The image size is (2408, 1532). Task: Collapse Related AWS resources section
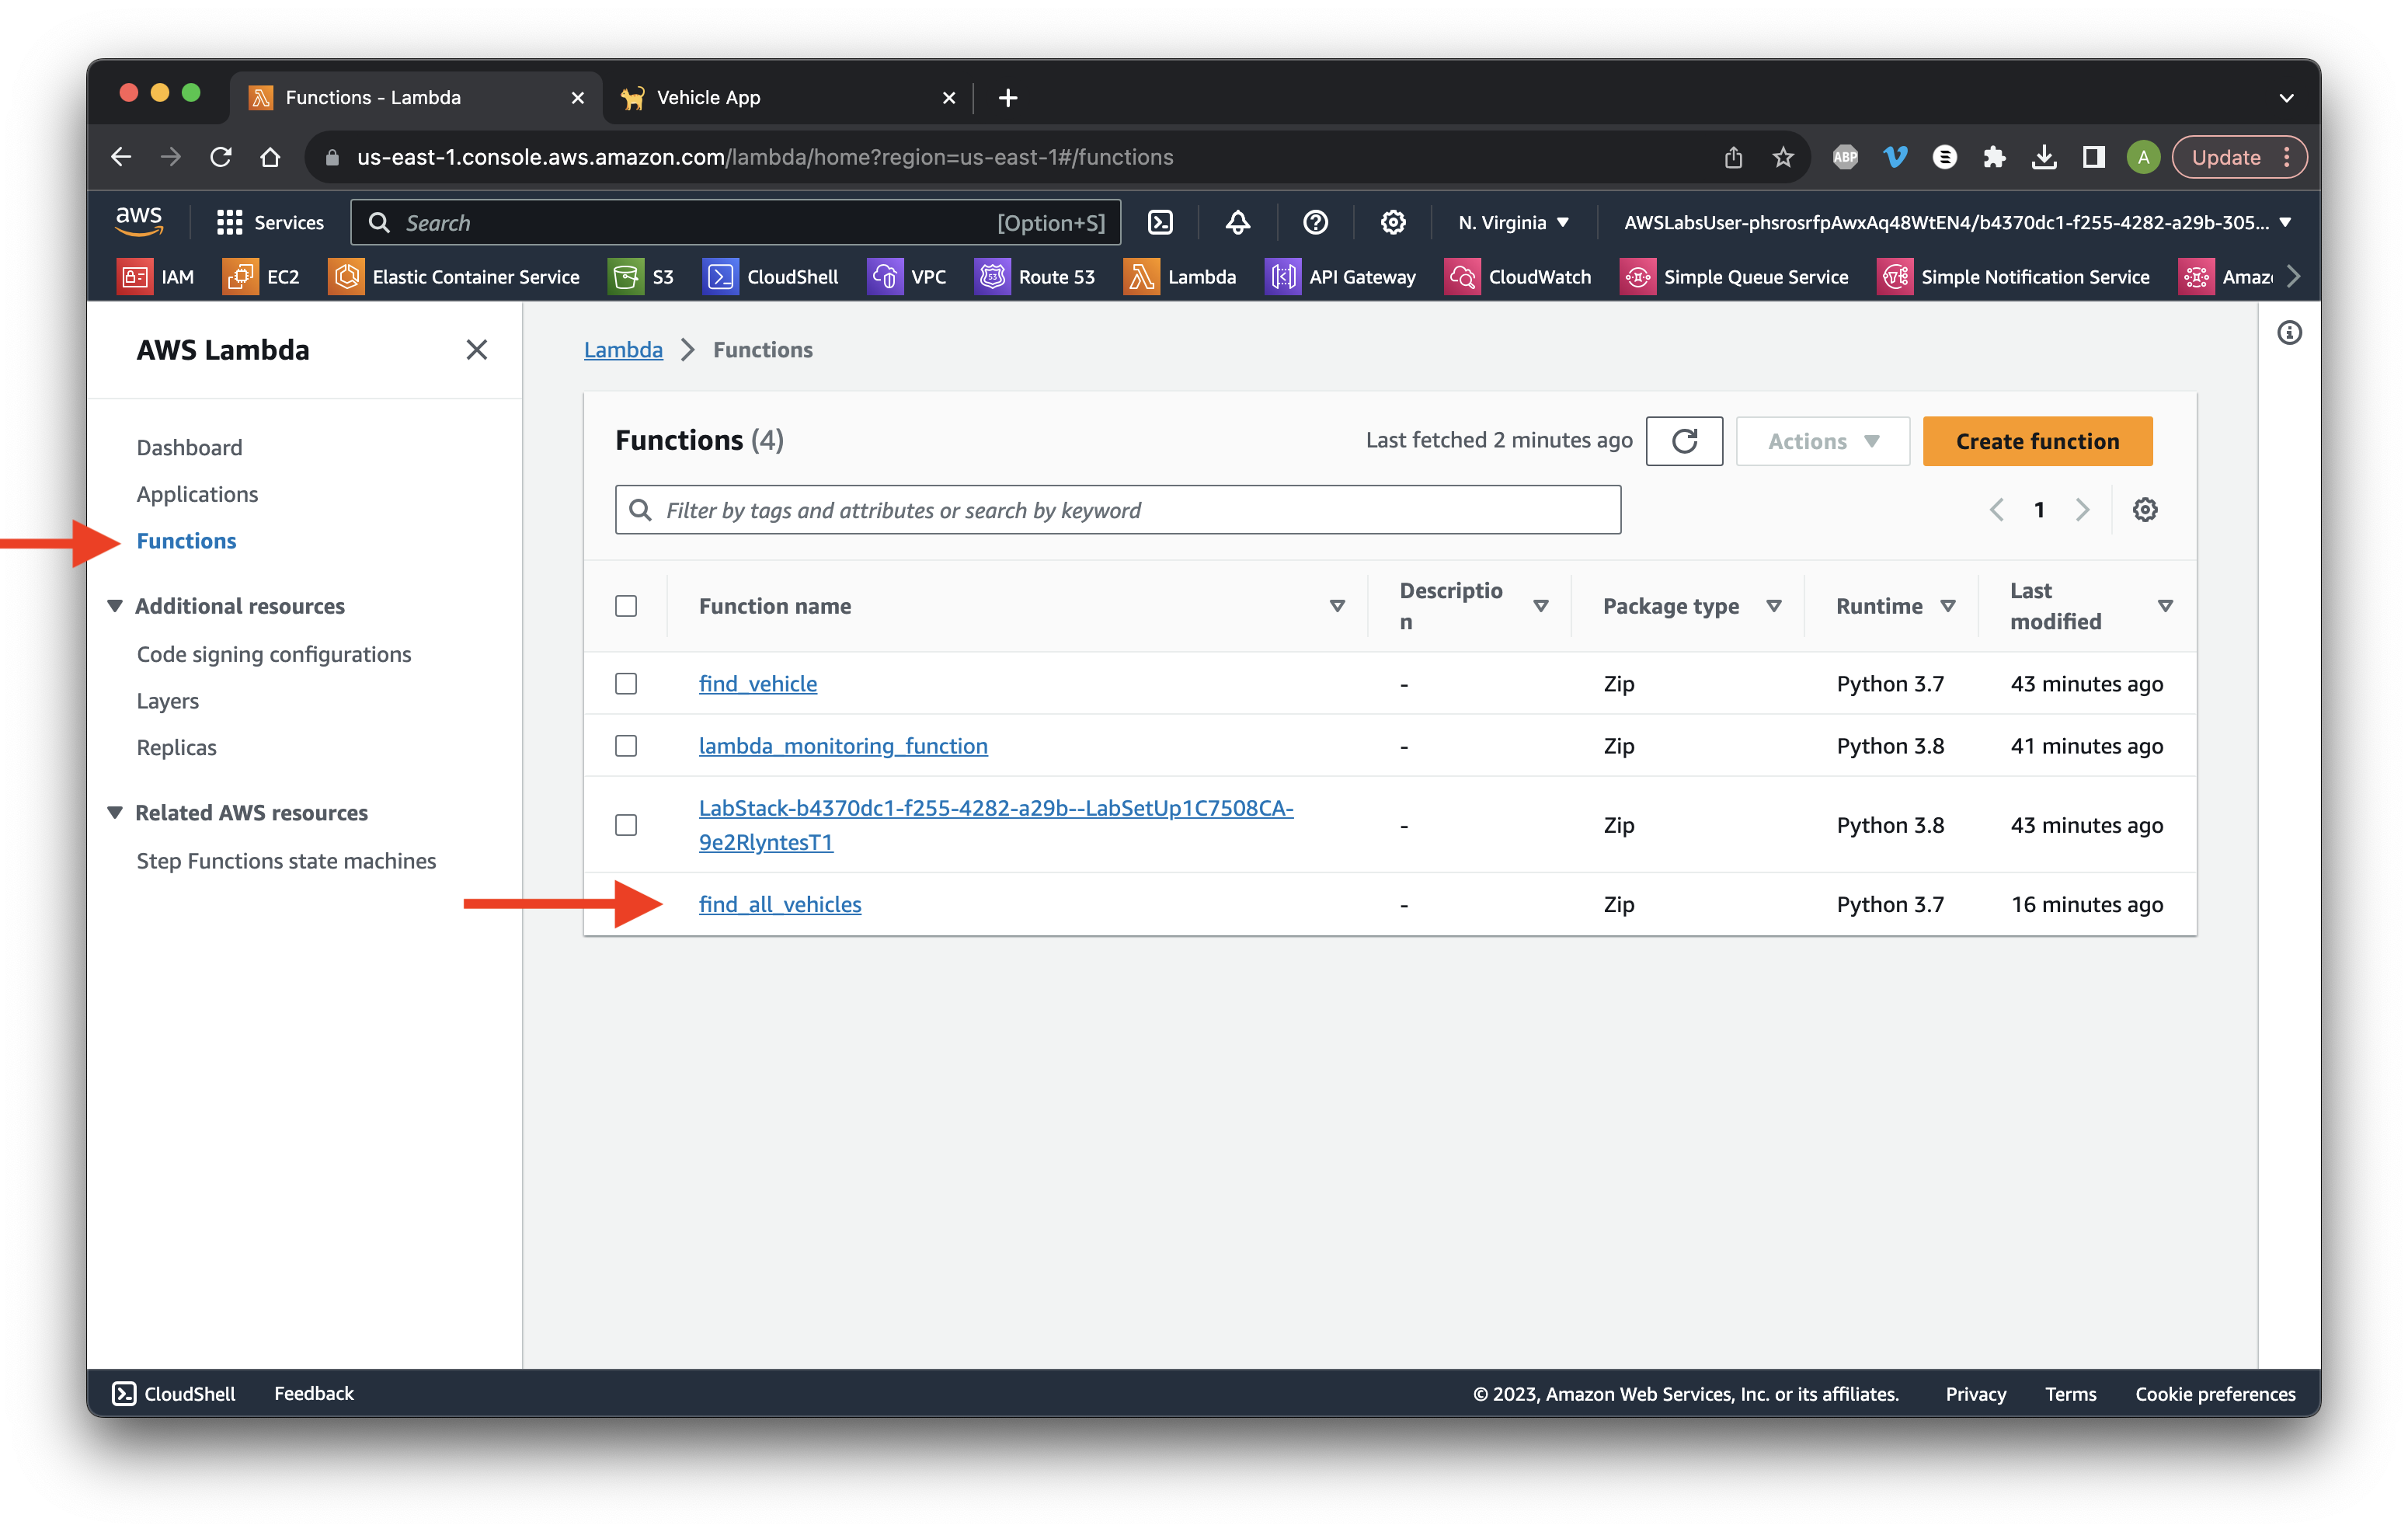[x=115, y=813]
